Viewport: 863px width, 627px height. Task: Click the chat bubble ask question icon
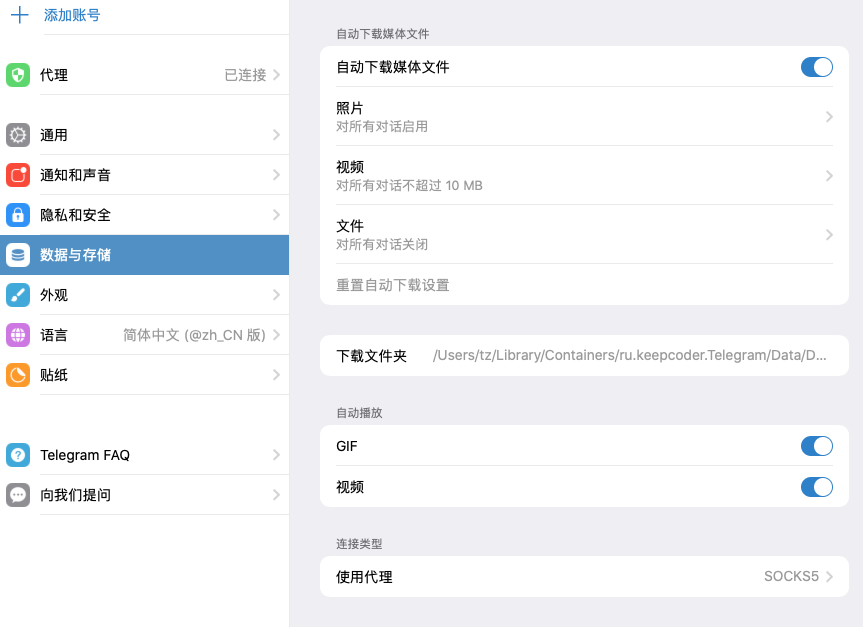point(18,495)
